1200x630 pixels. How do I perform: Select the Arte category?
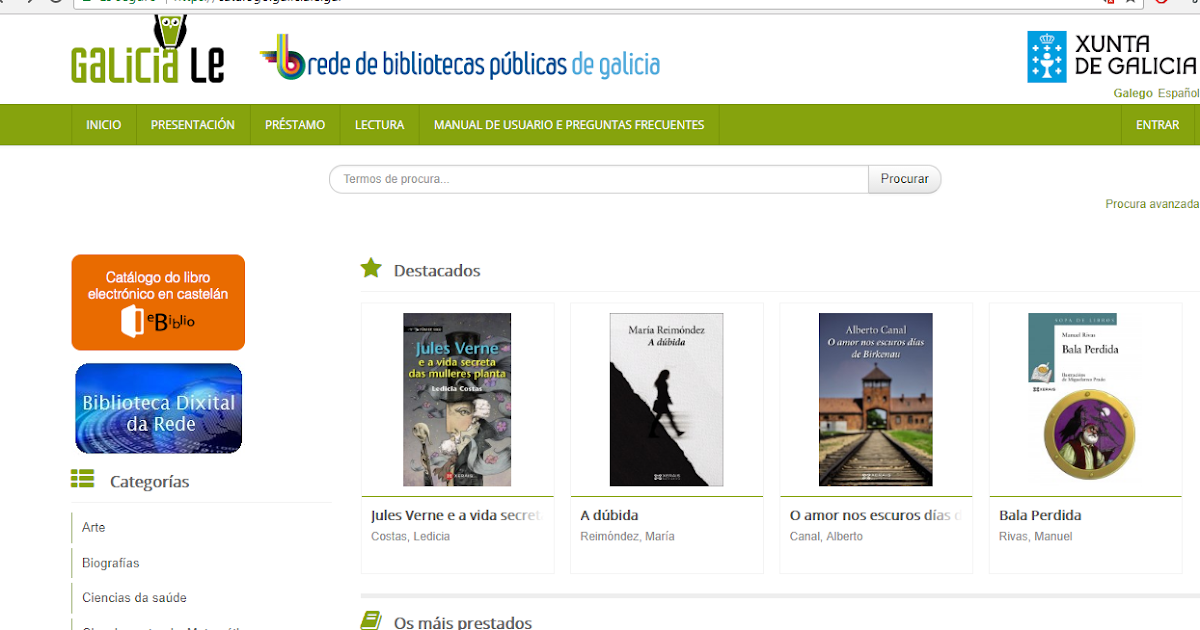(x=93, y=527)
